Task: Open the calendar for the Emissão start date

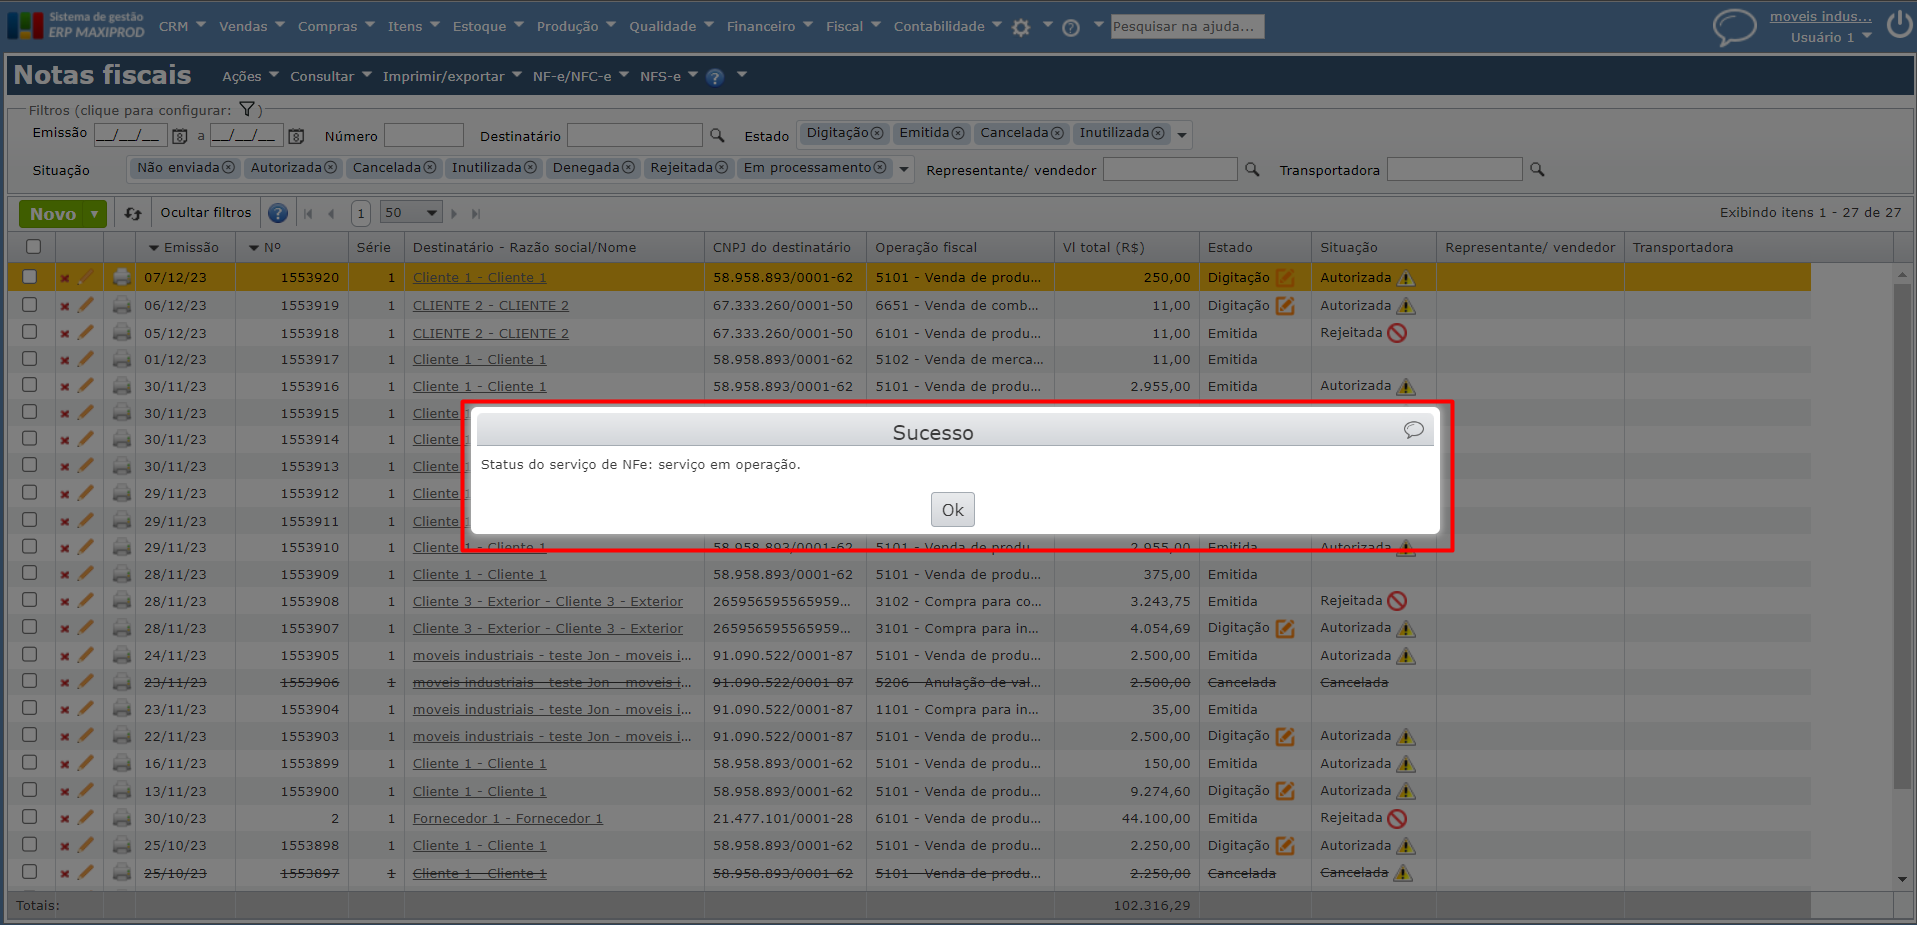Action: (180, 136)
